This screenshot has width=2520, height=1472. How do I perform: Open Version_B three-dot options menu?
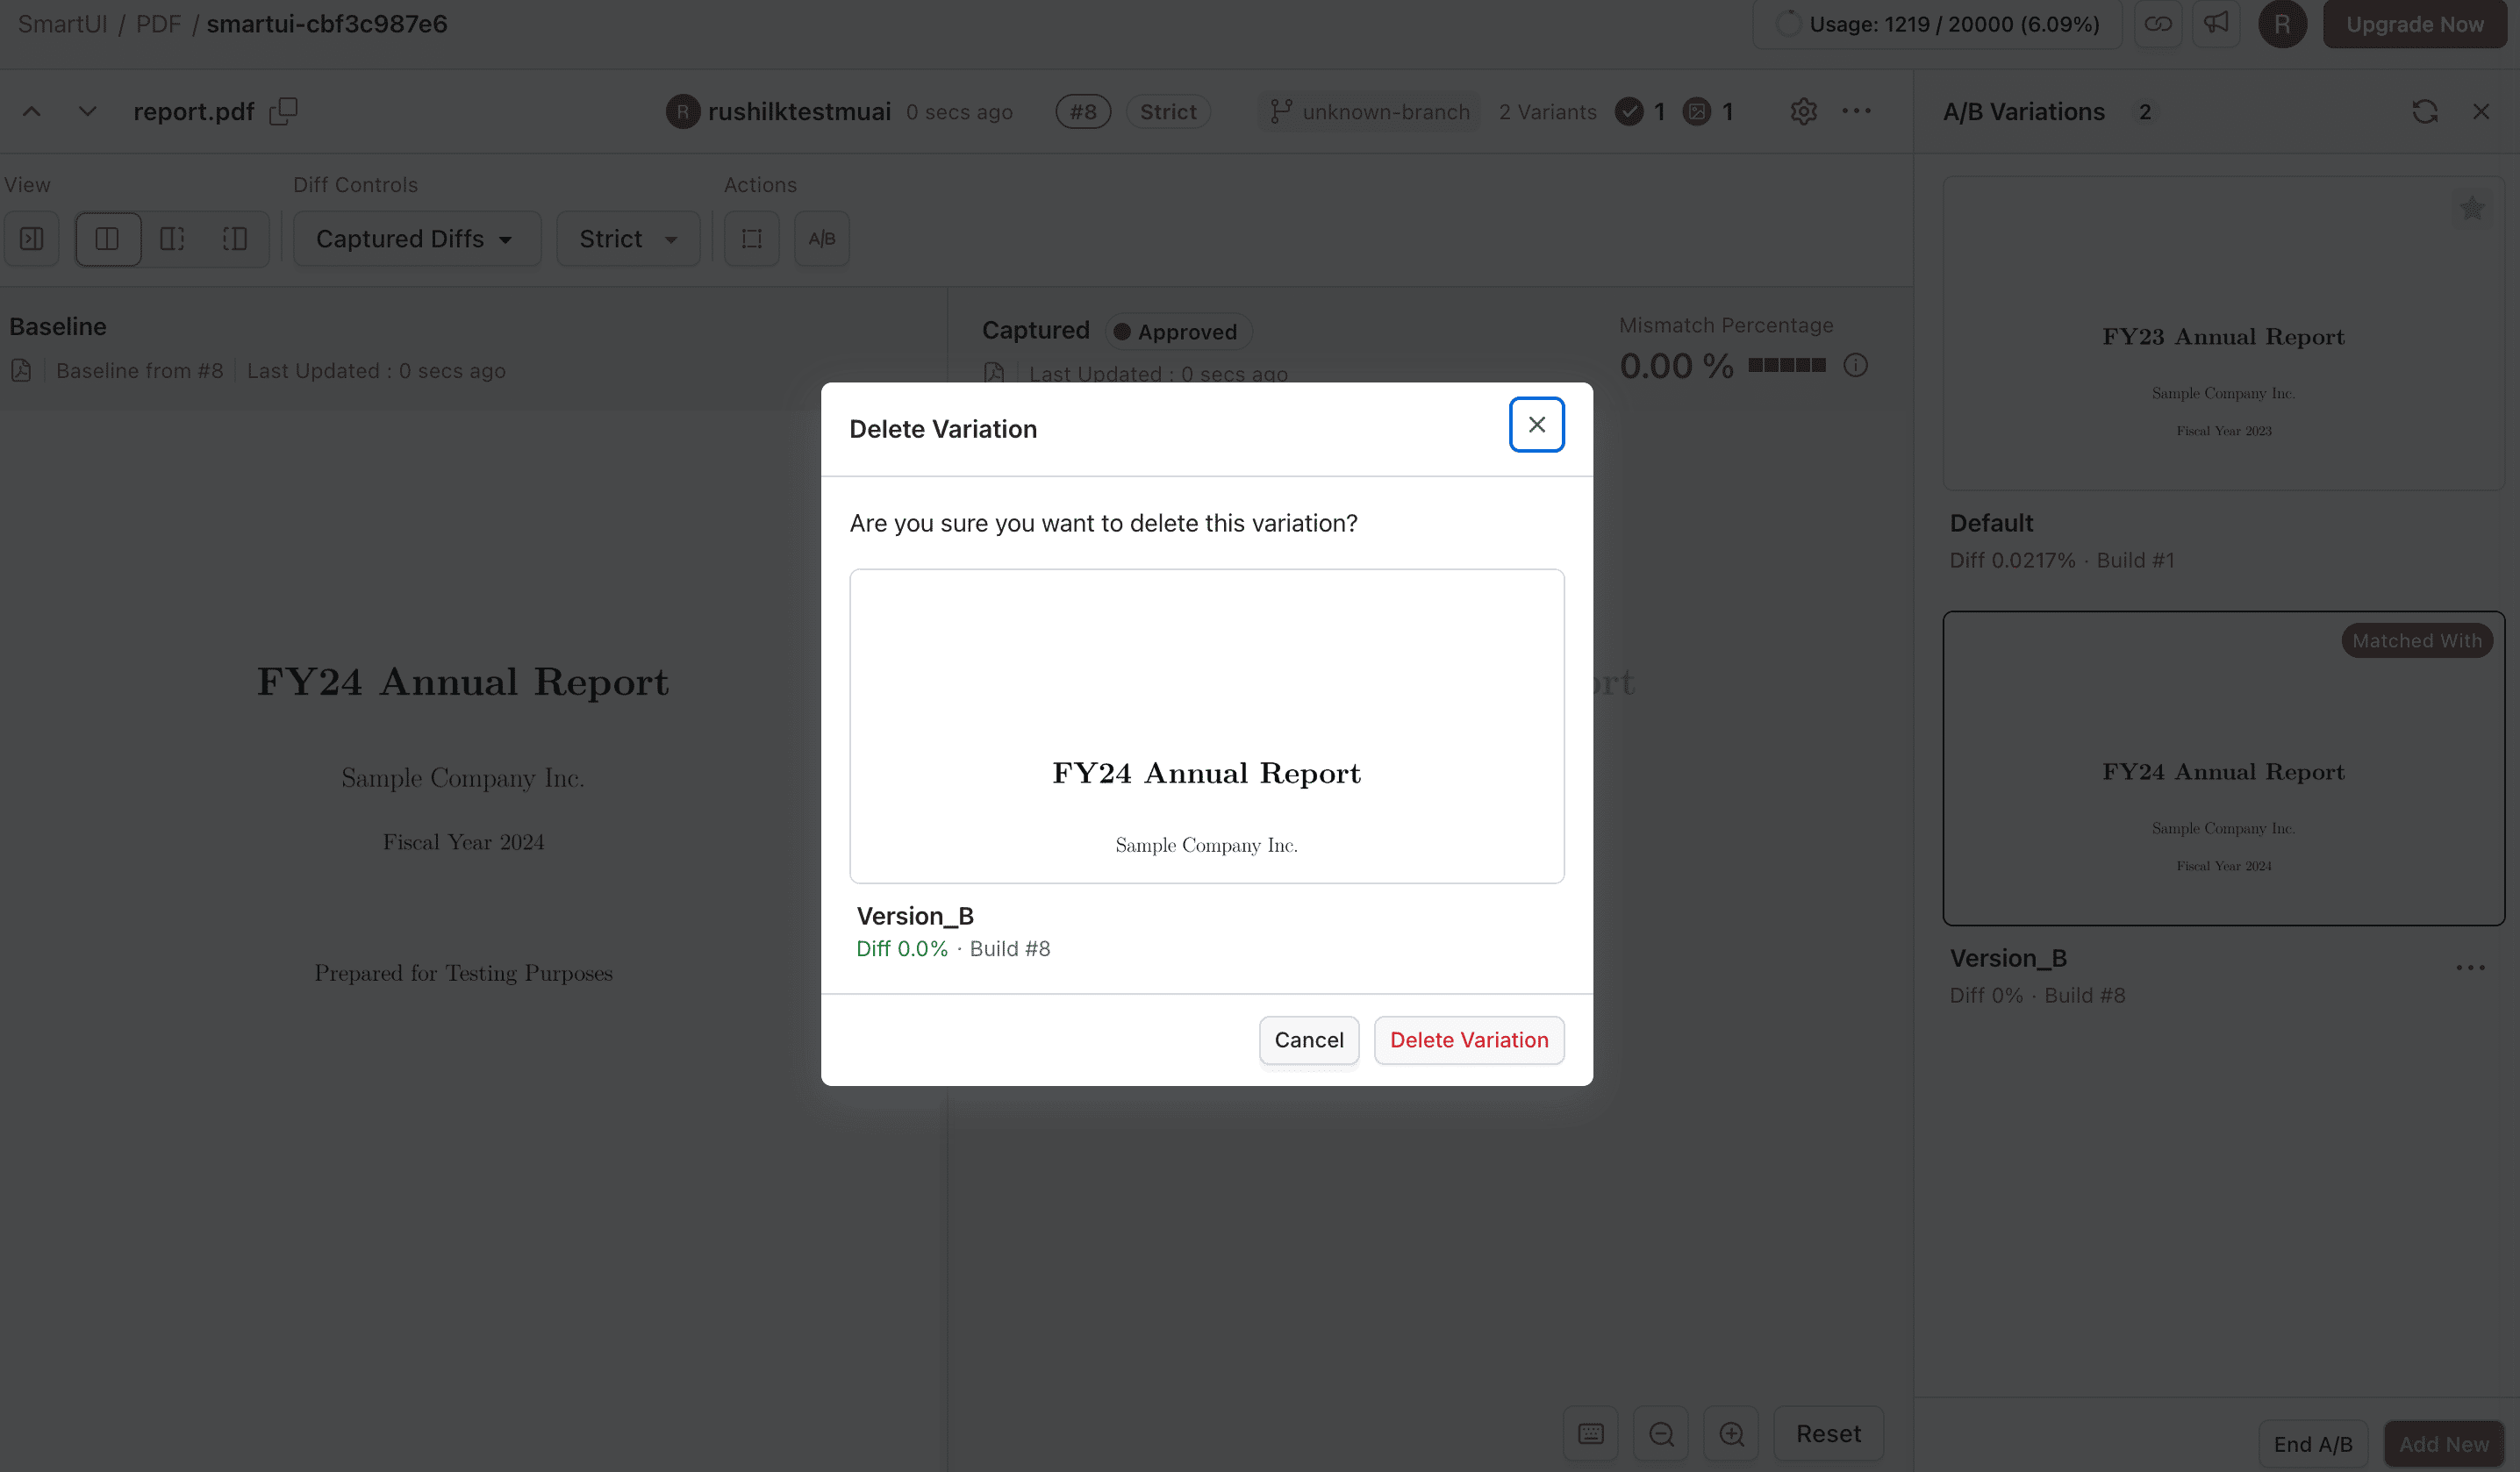point(2471,967)
